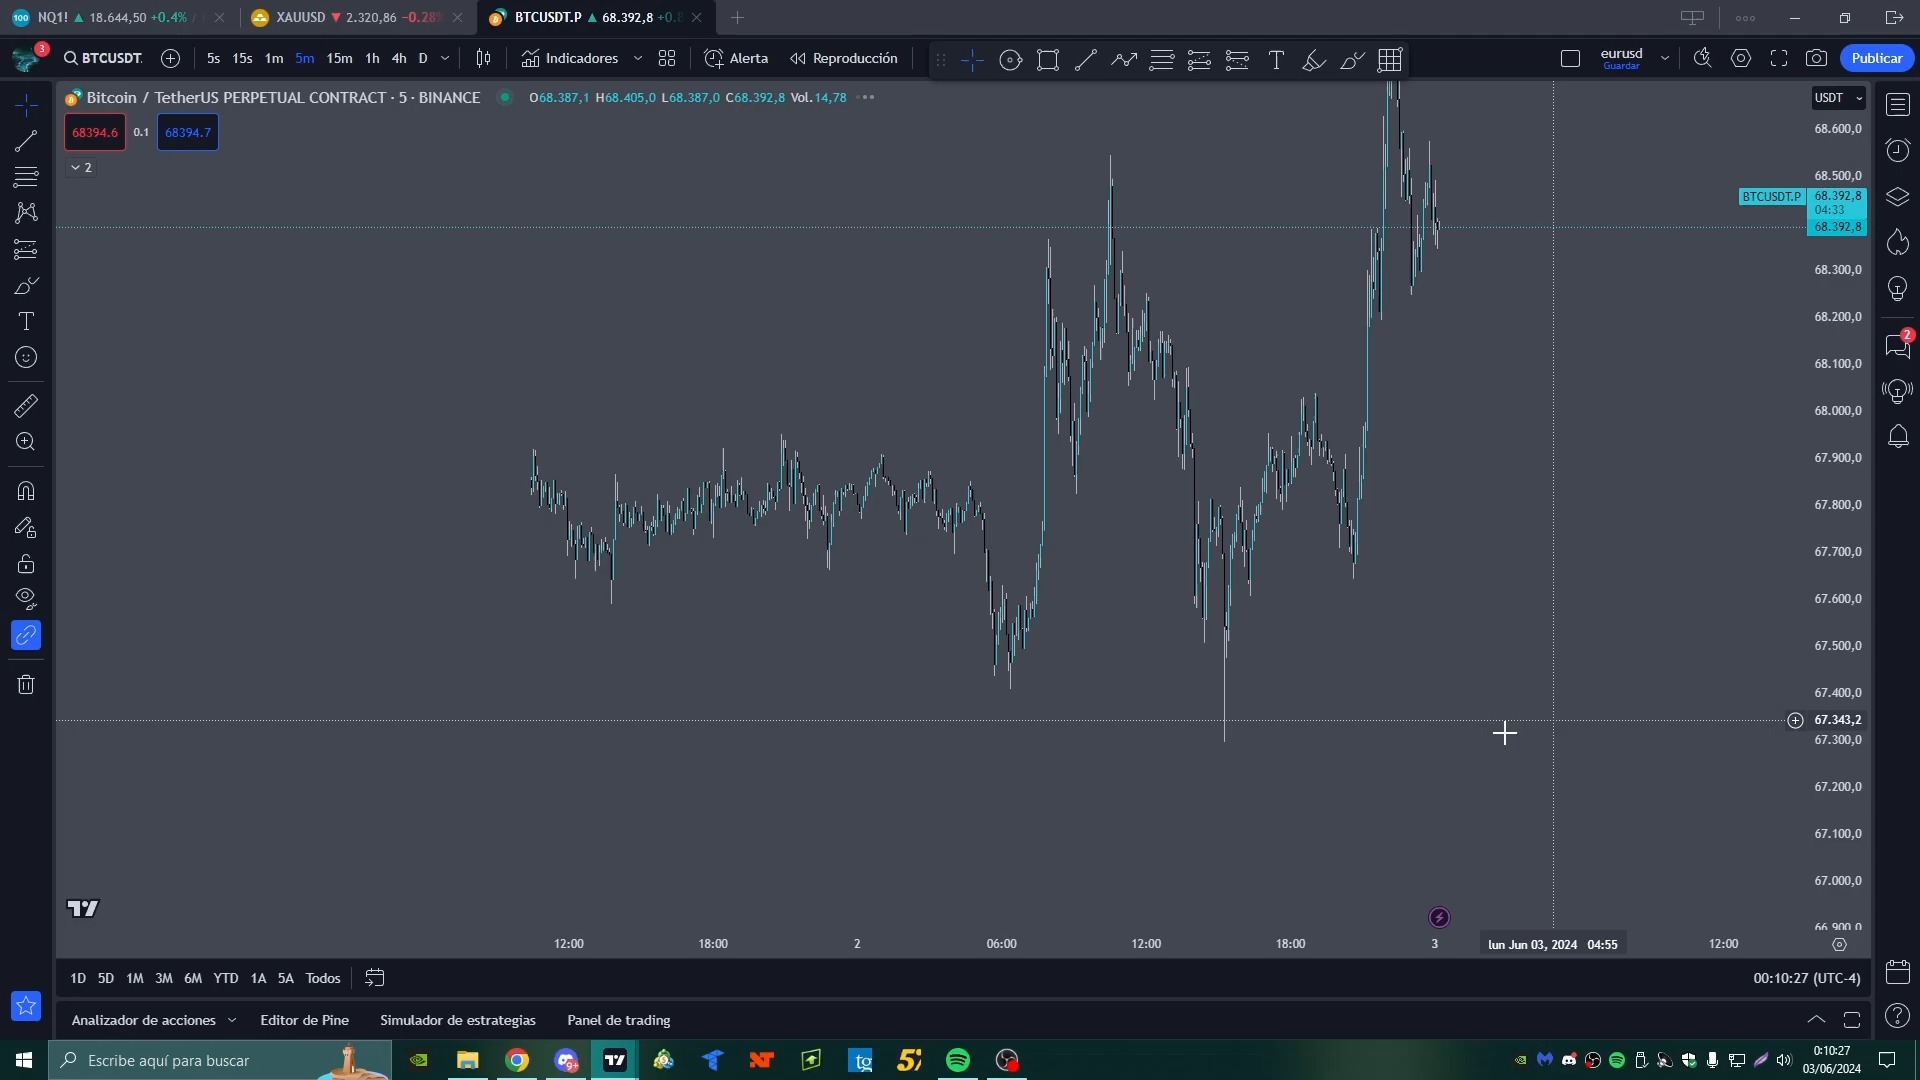The width and height of the screenshot is (1920, 1080).
Task: Toggle lock all drawings padlock
Action: click(x=26, y=564)
